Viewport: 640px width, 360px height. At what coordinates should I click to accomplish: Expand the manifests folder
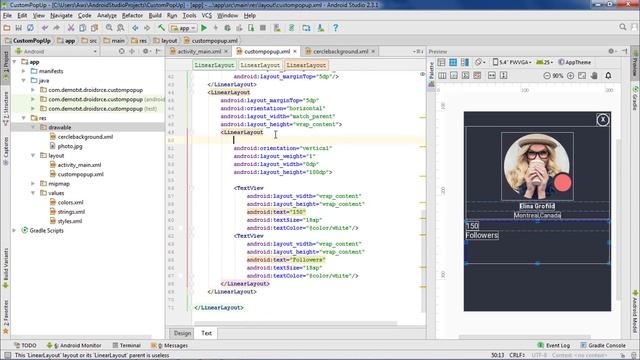coord(24,71)
